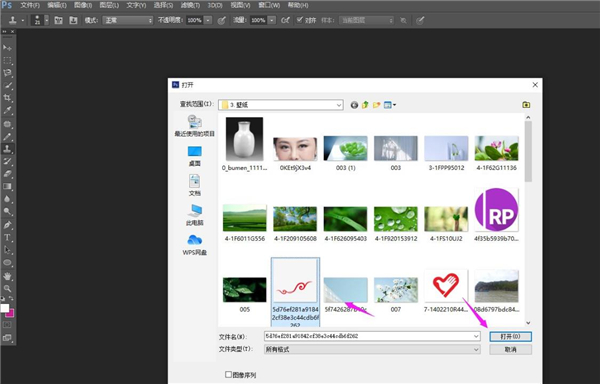Select the Brush tool
Viewport: 600px width, 384px height.
(7, 137)
